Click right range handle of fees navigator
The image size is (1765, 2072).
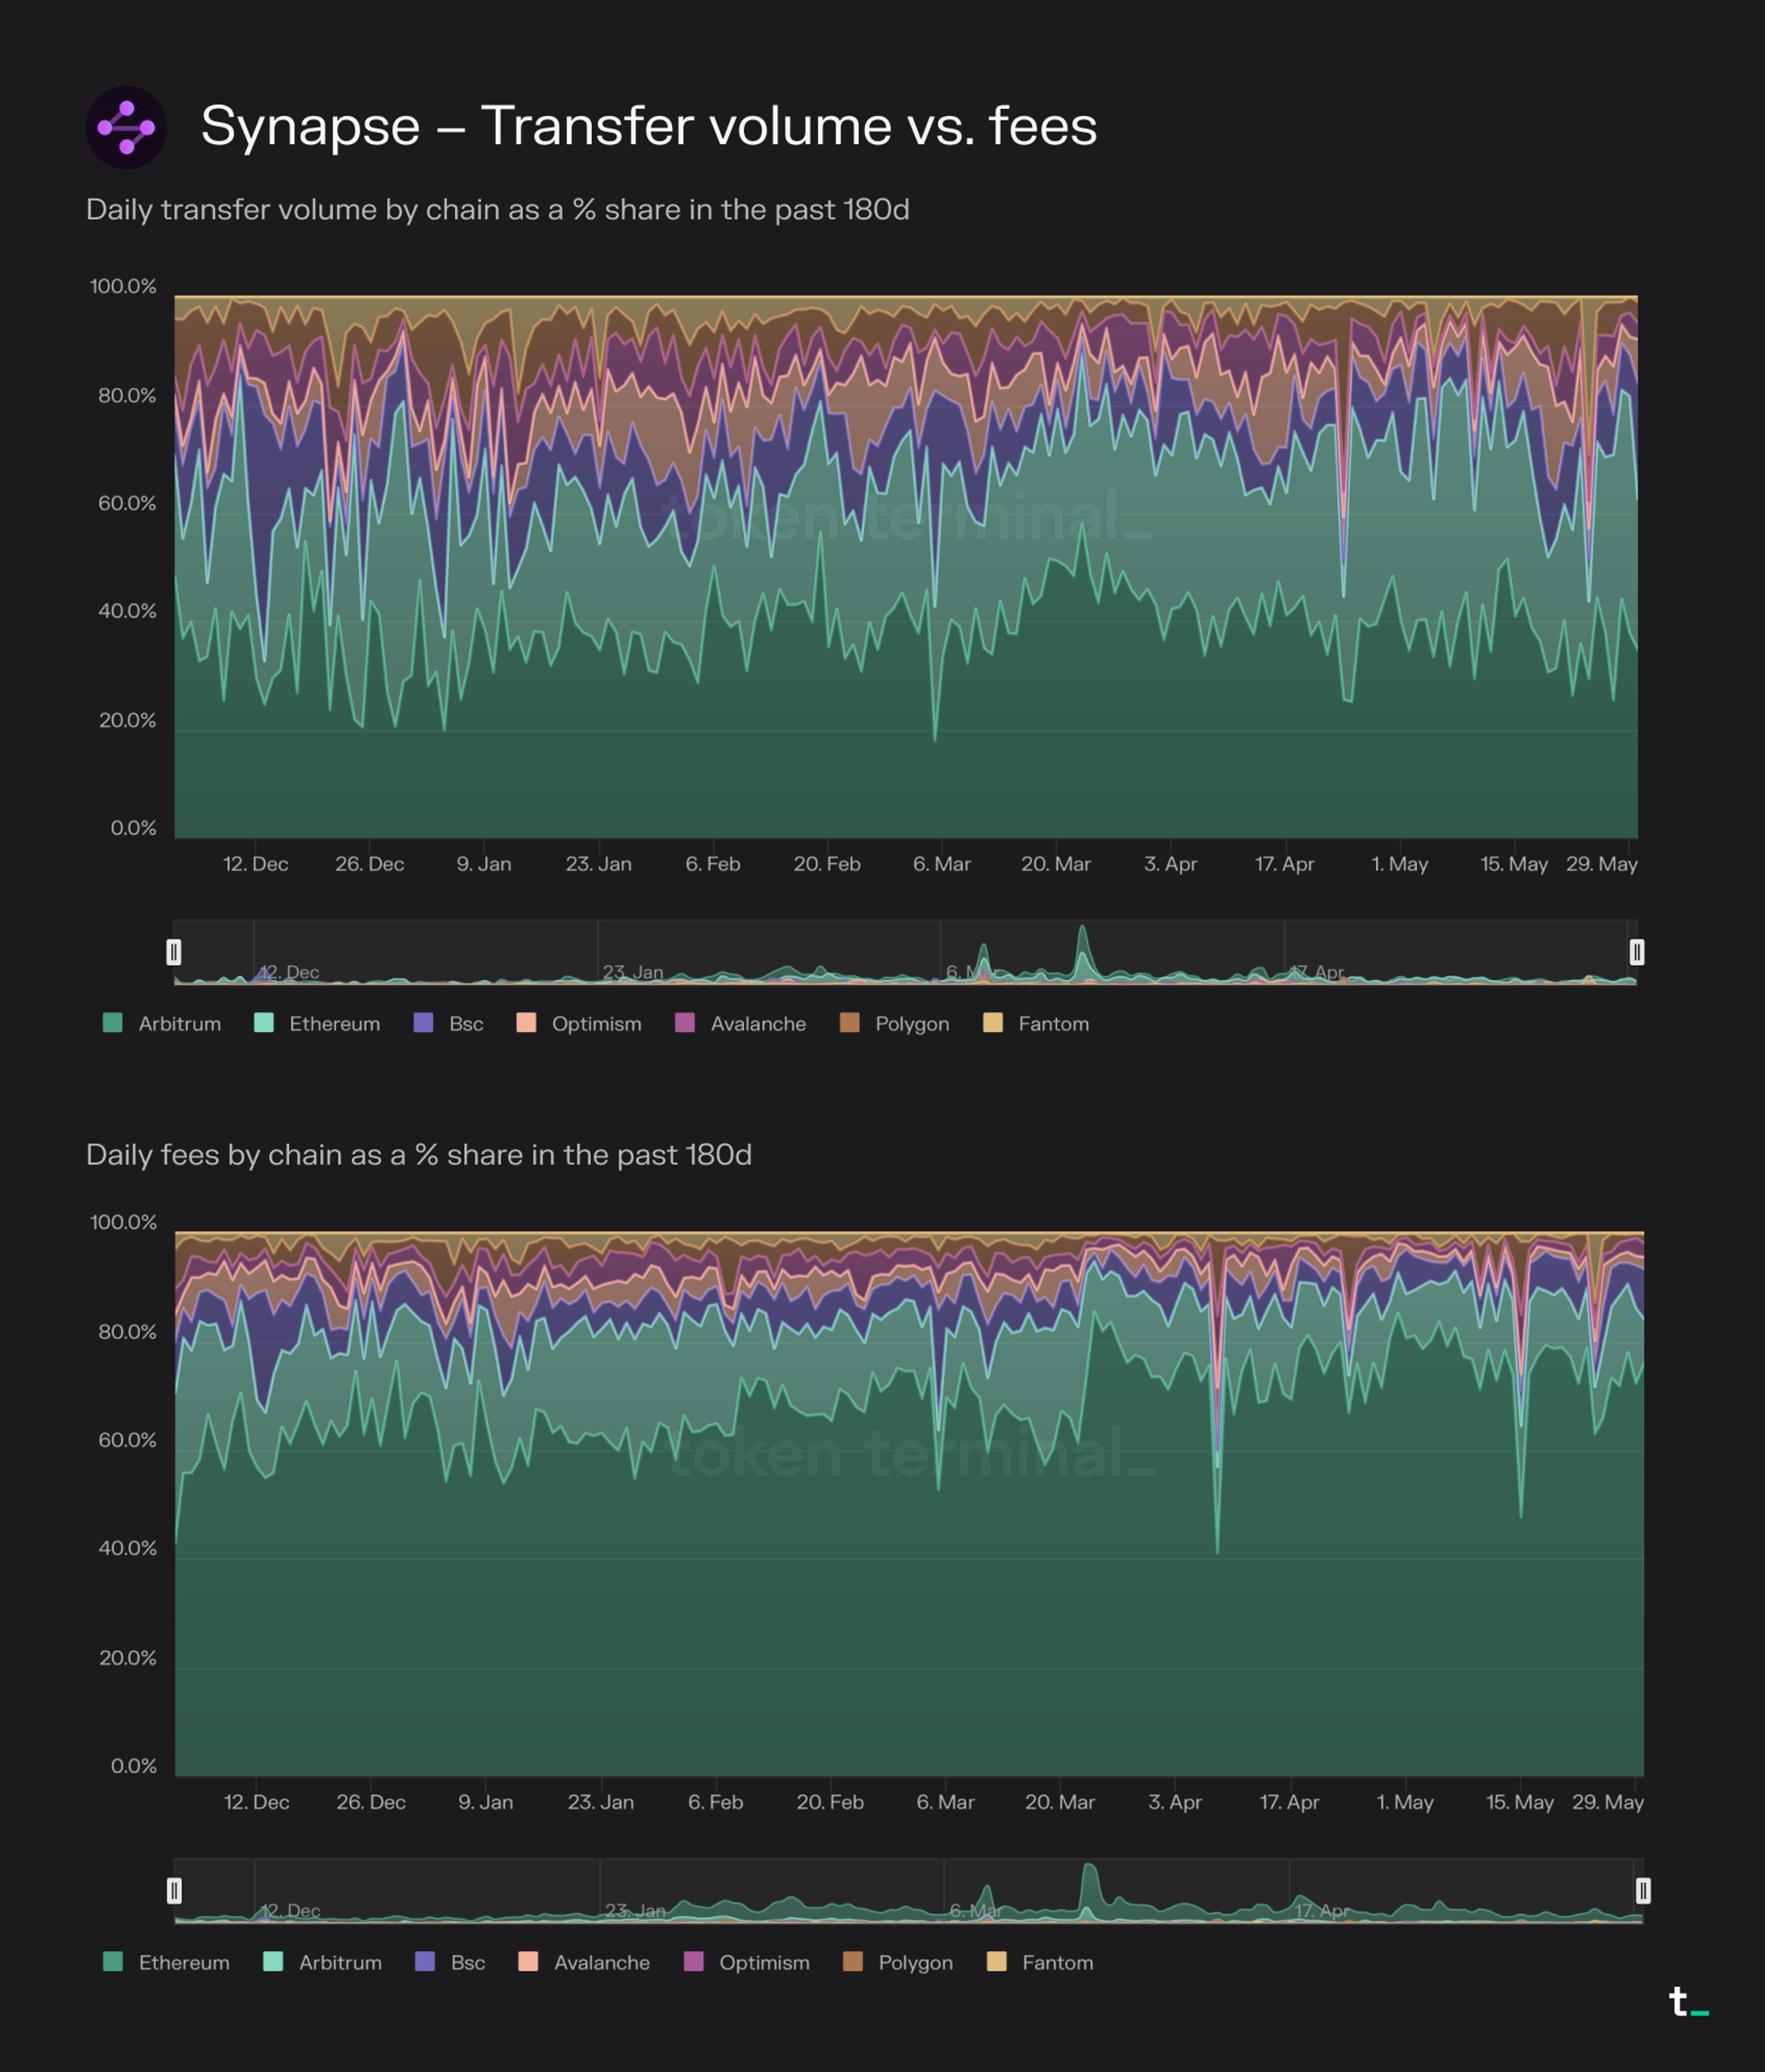(1643, 1890)
